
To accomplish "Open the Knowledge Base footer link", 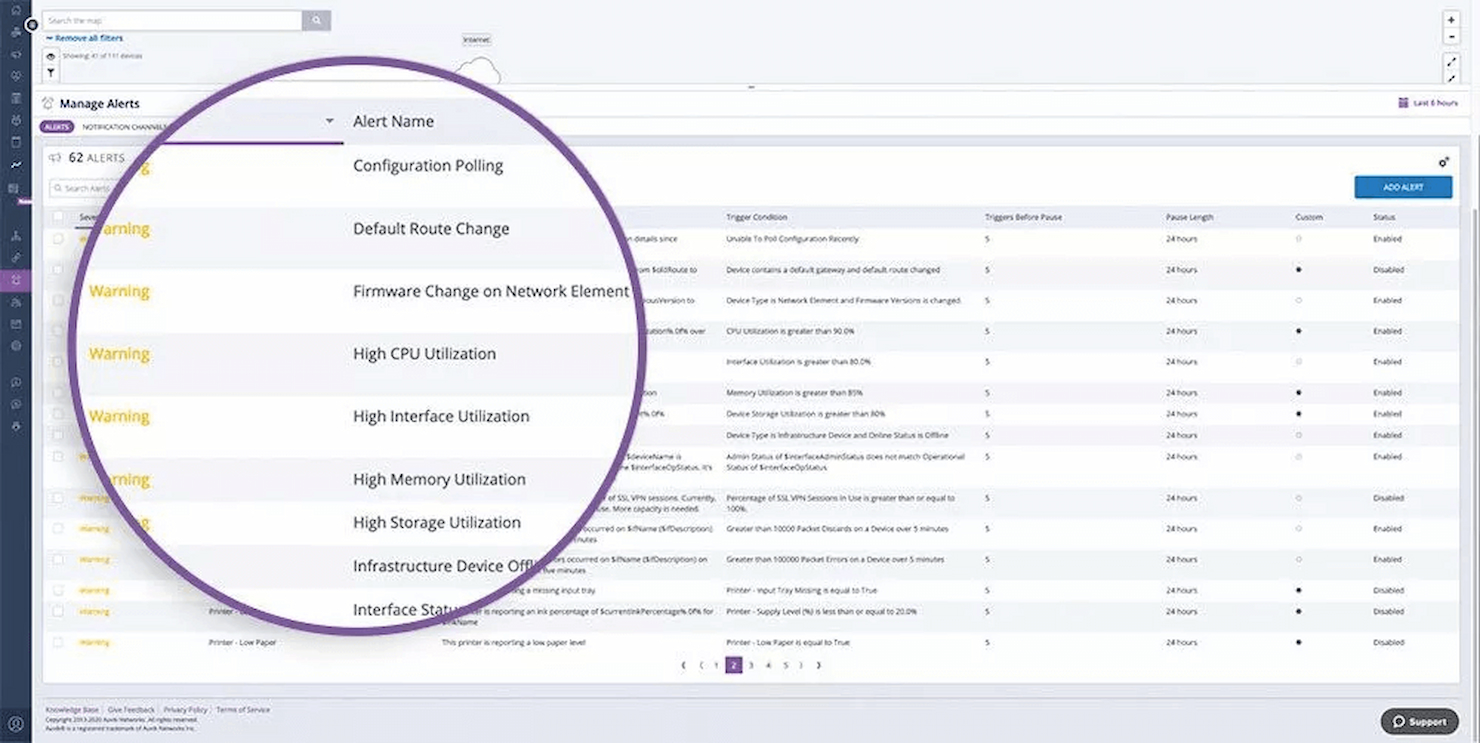I will pos(71,709).
